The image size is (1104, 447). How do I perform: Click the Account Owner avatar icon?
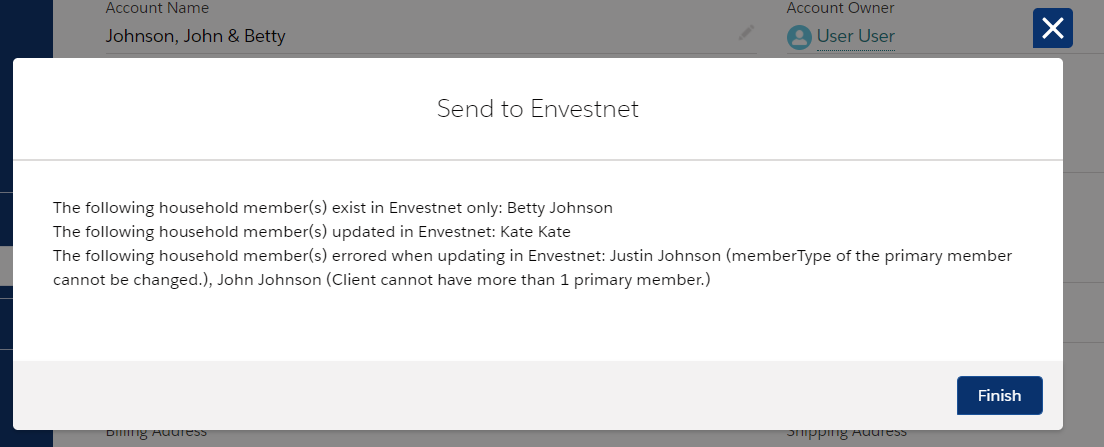click(x=799, y=37)
